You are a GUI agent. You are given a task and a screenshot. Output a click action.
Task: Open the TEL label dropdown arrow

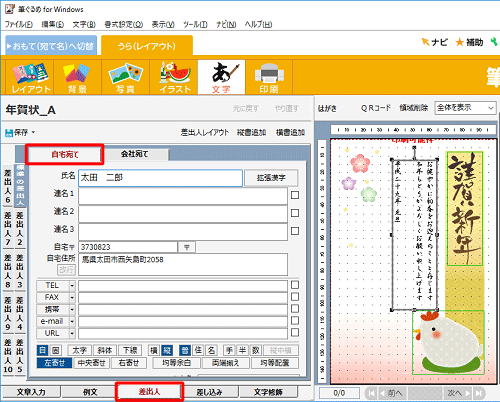click(72, 286)
